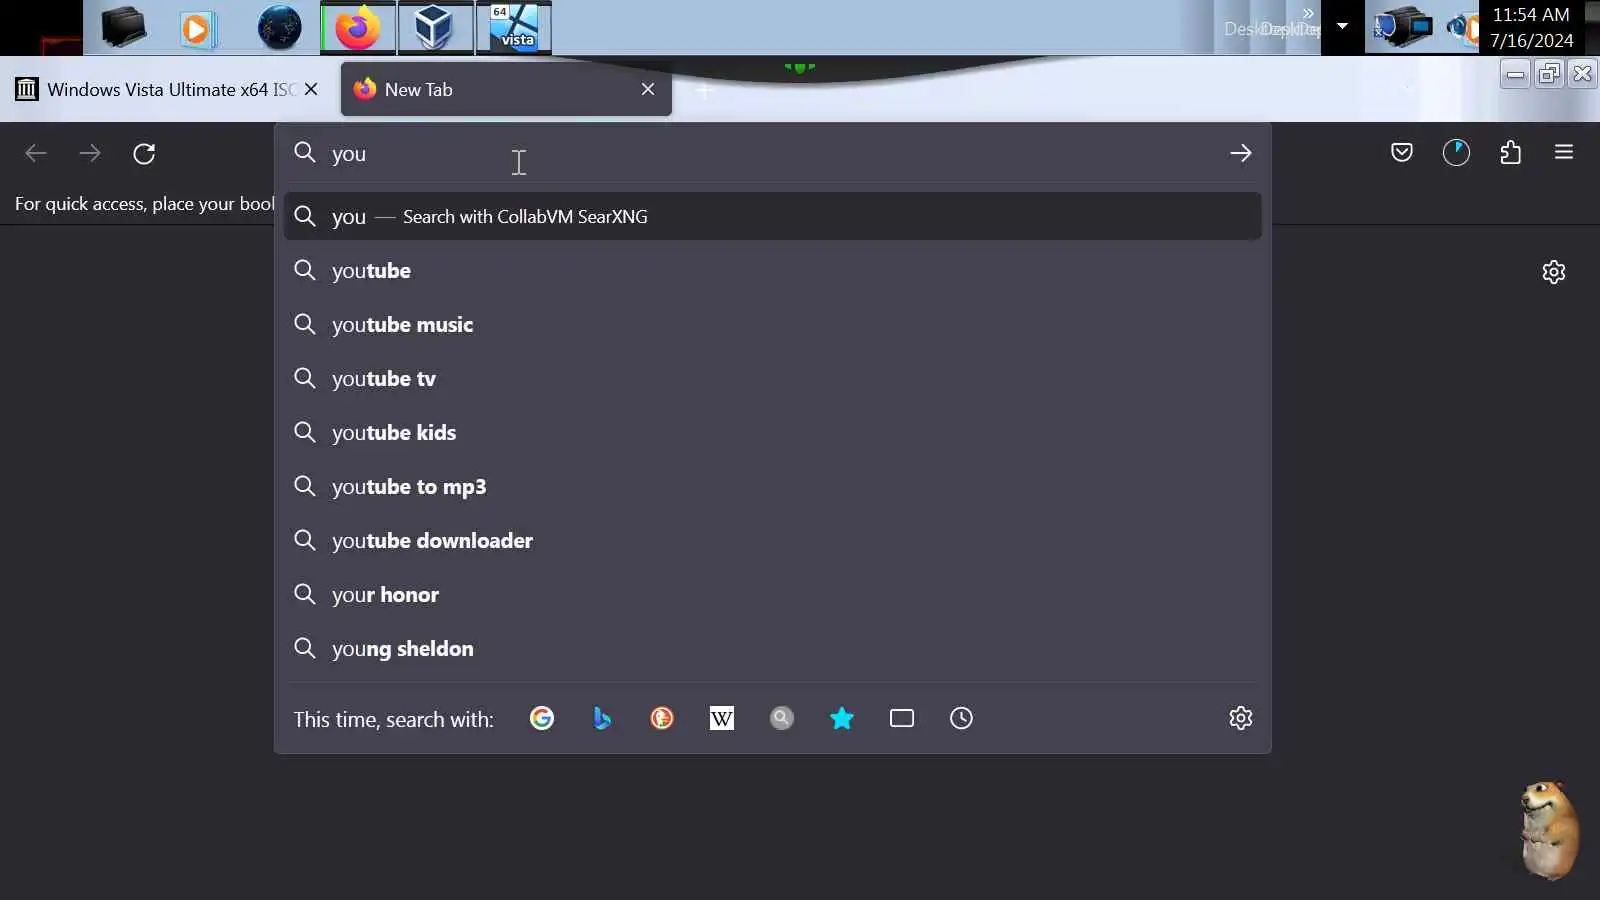
Task: Search in Bookmarks via star icon
Action: click(842, 718)
